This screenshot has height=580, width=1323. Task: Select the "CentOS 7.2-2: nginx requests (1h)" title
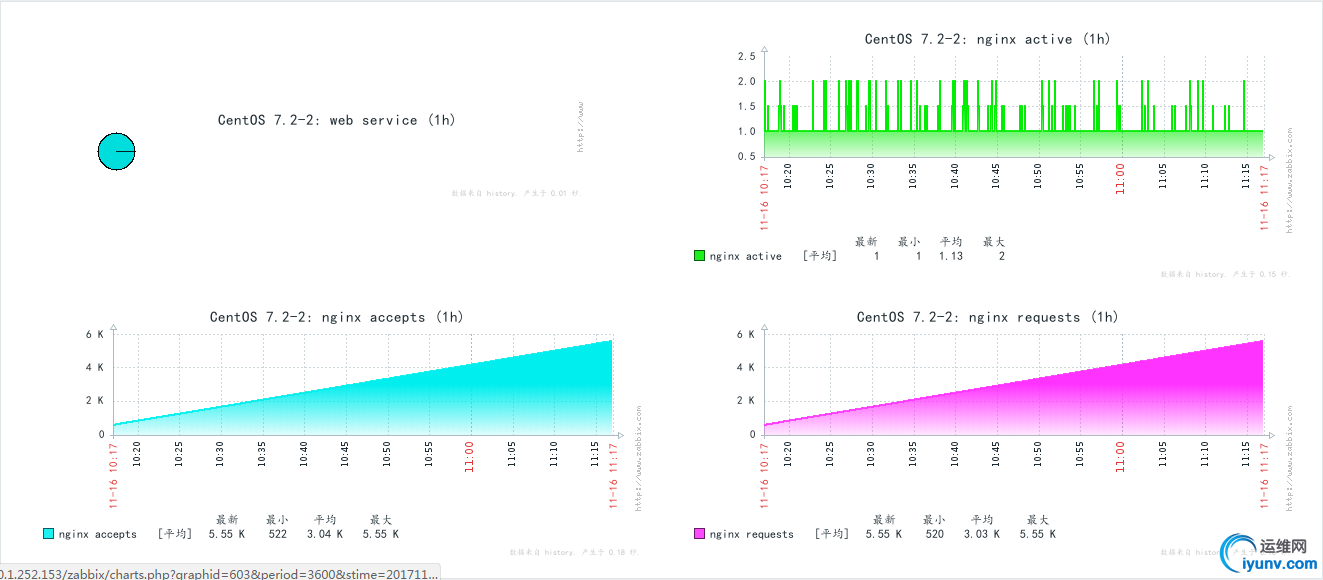click(x=987, y=317)
